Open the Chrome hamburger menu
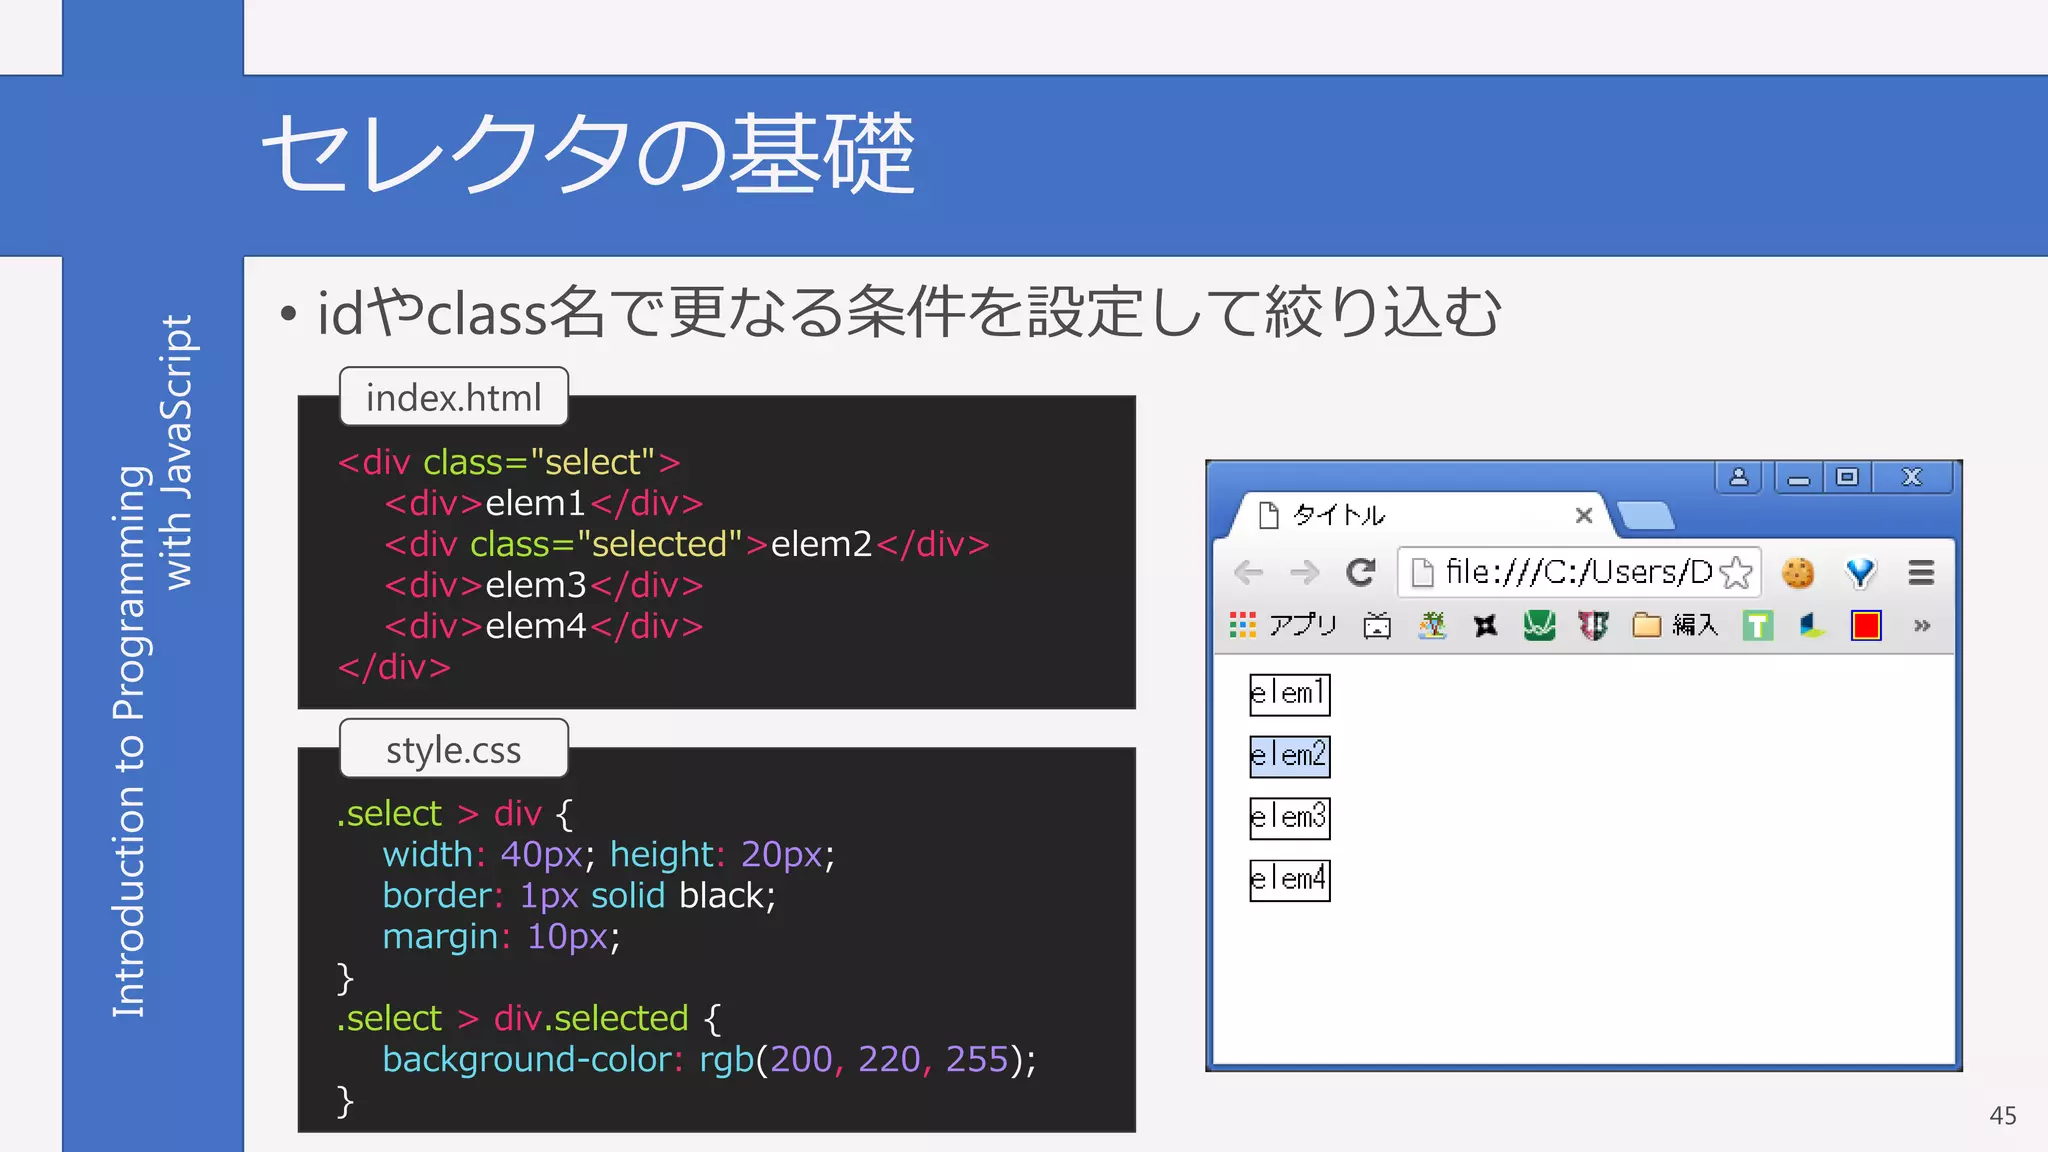Viewport: 2048px width, 1152px height. (1921, 572)
